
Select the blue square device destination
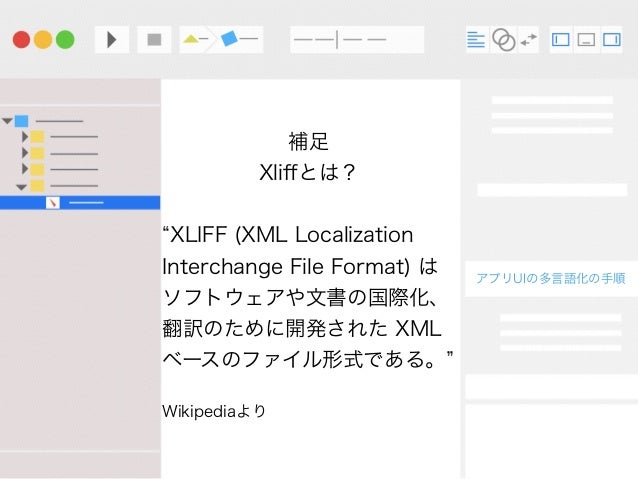[229, 39]
